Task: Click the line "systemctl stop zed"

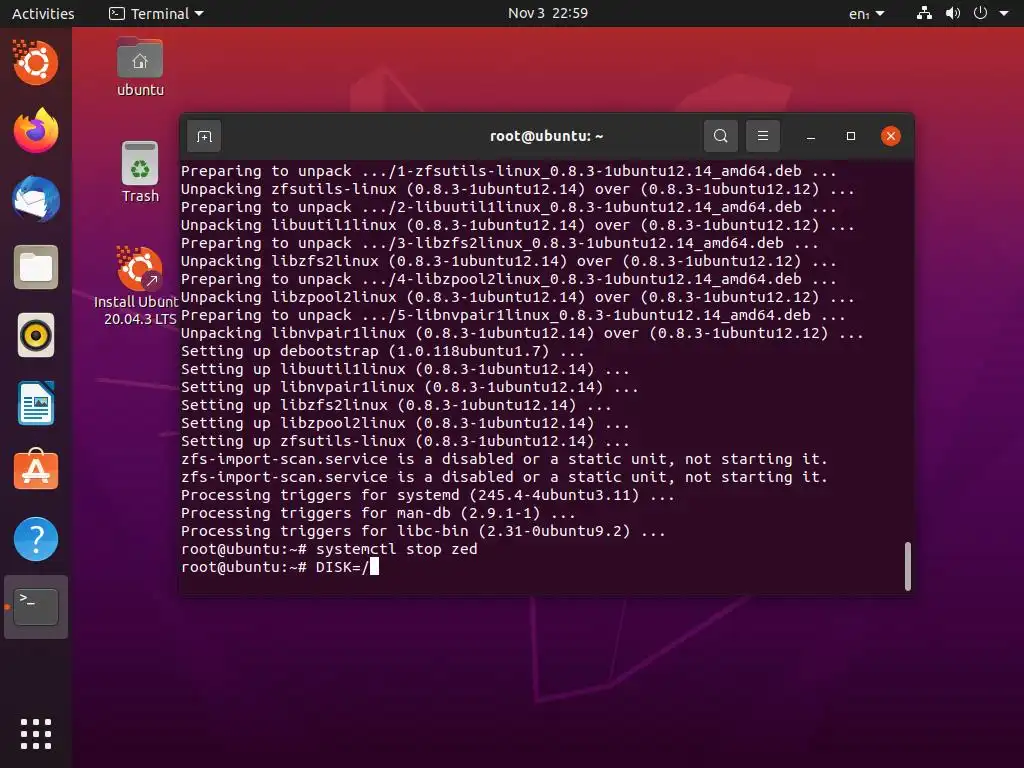Action: click(x=329, y=549)
